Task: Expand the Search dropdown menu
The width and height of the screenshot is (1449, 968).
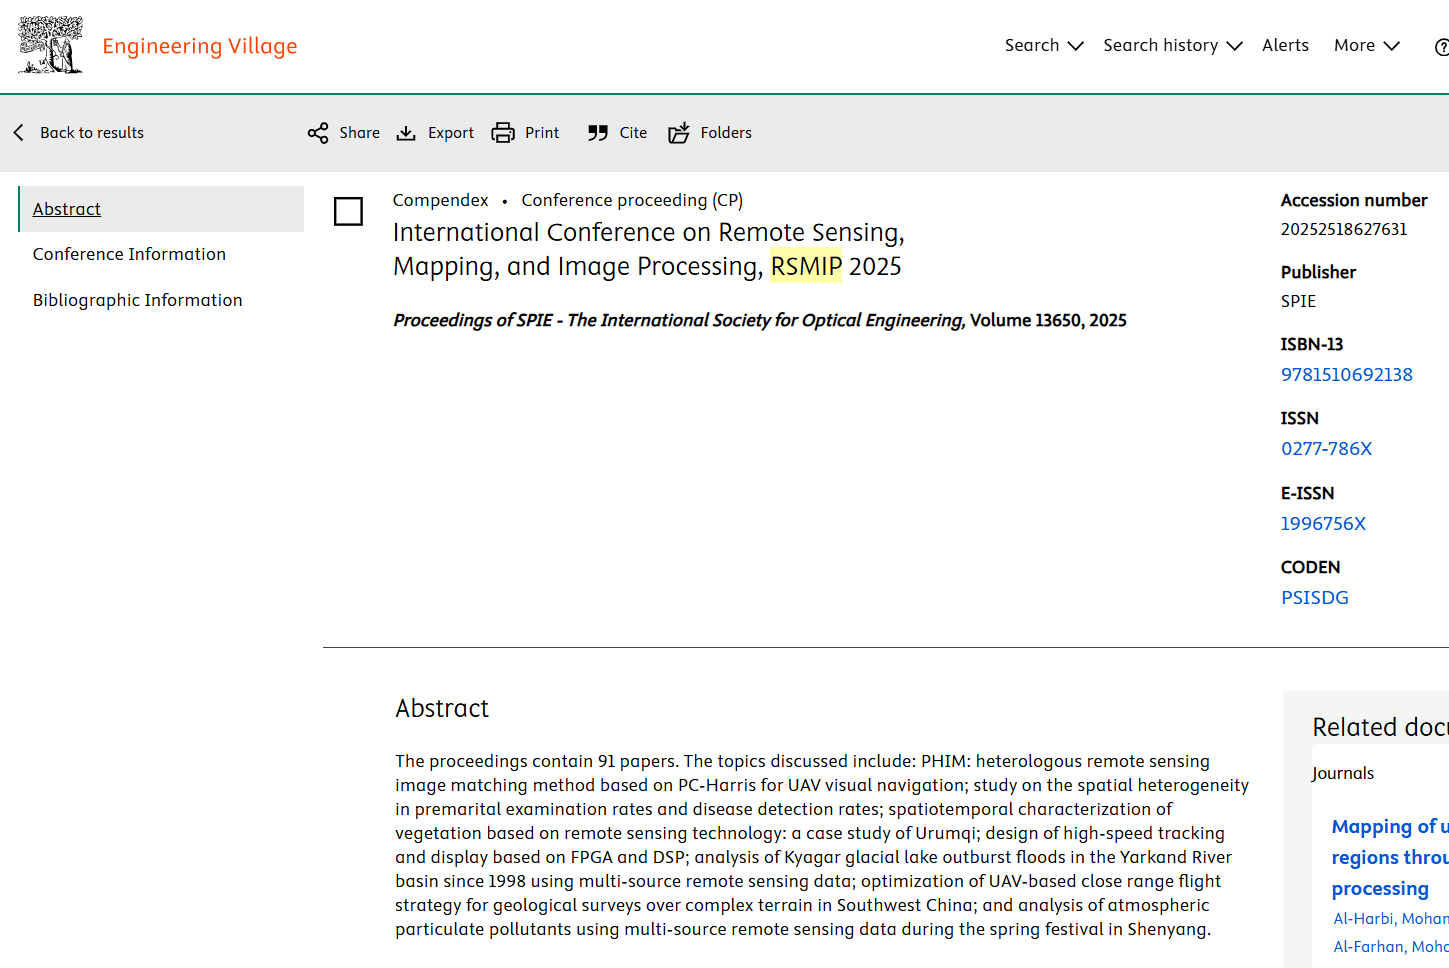Action: (x=1044, y=46)
